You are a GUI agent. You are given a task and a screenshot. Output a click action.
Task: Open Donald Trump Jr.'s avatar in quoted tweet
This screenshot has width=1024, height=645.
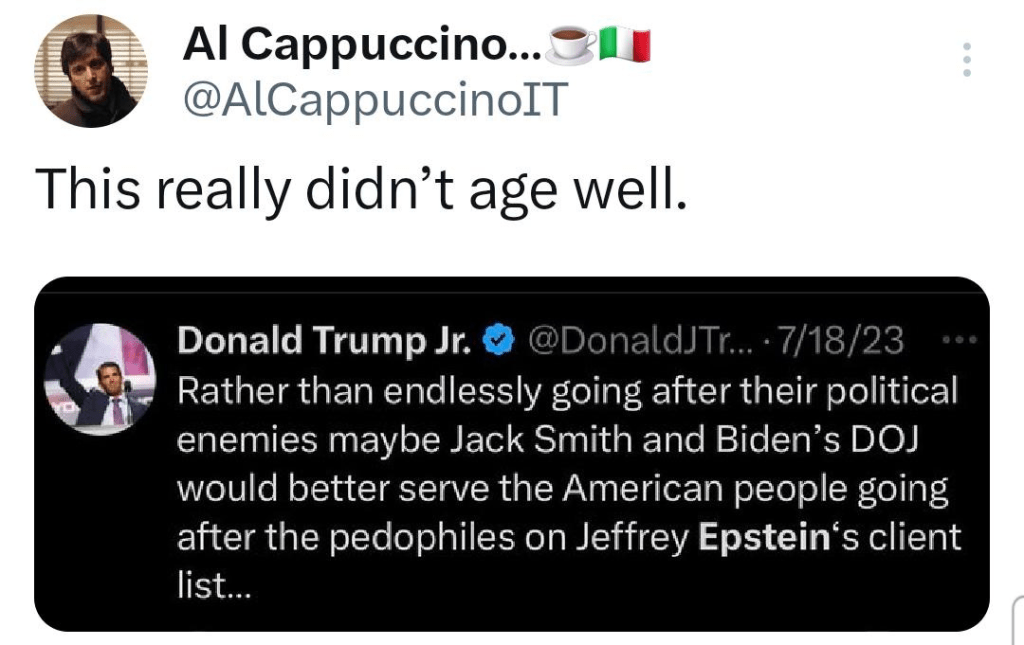pos(99,379)
